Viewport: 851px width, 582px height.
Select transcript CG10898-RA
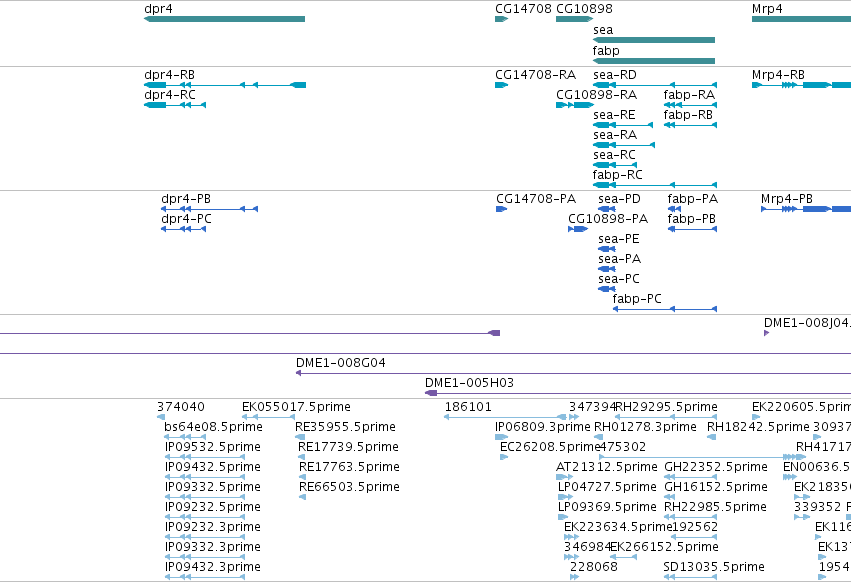tap(575, 105)
